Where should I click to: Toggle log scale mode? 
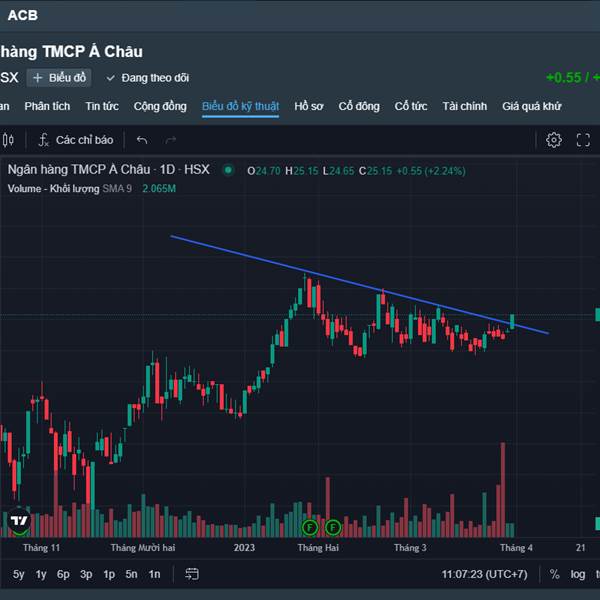(x=577, y=574)
